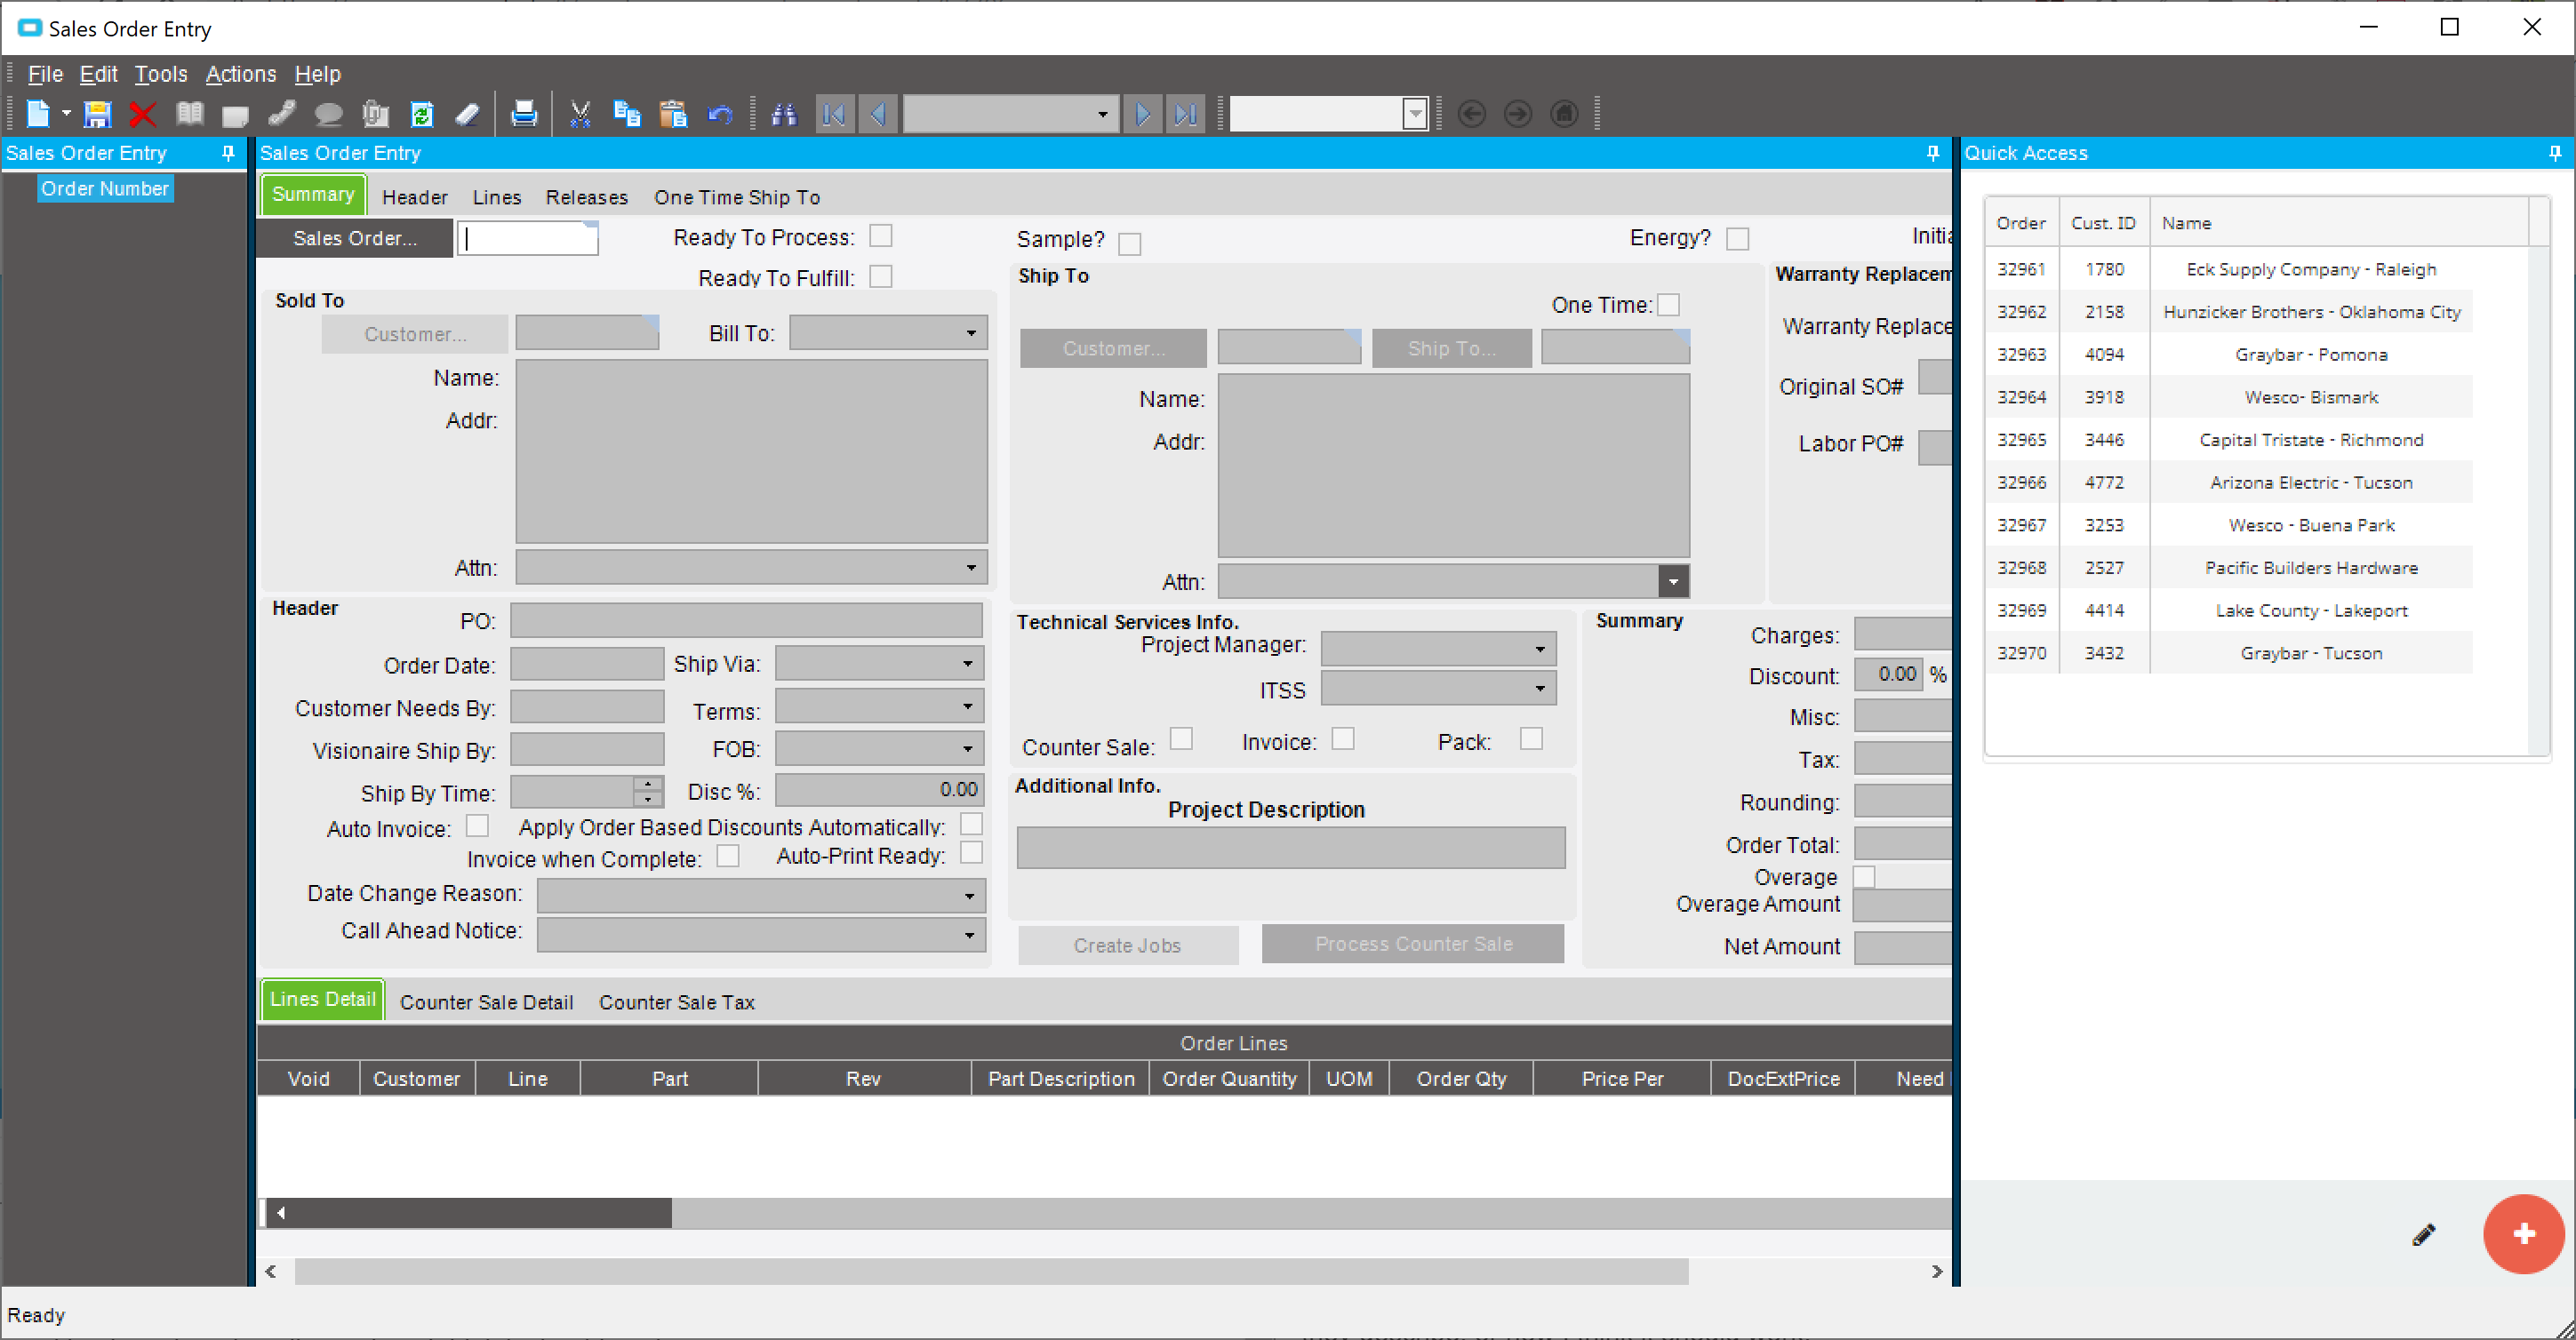Tick the Ready To Process checkbox
The height and width of the screenshot is (1340, 2576).
coord(880,236)
